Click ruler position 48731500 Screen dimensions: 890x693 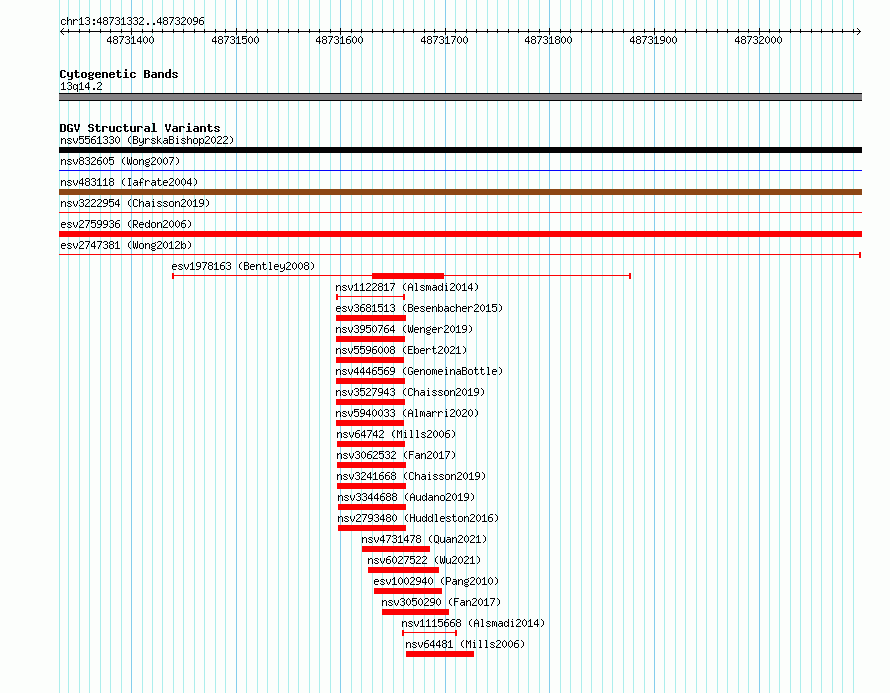pos(235,40)
